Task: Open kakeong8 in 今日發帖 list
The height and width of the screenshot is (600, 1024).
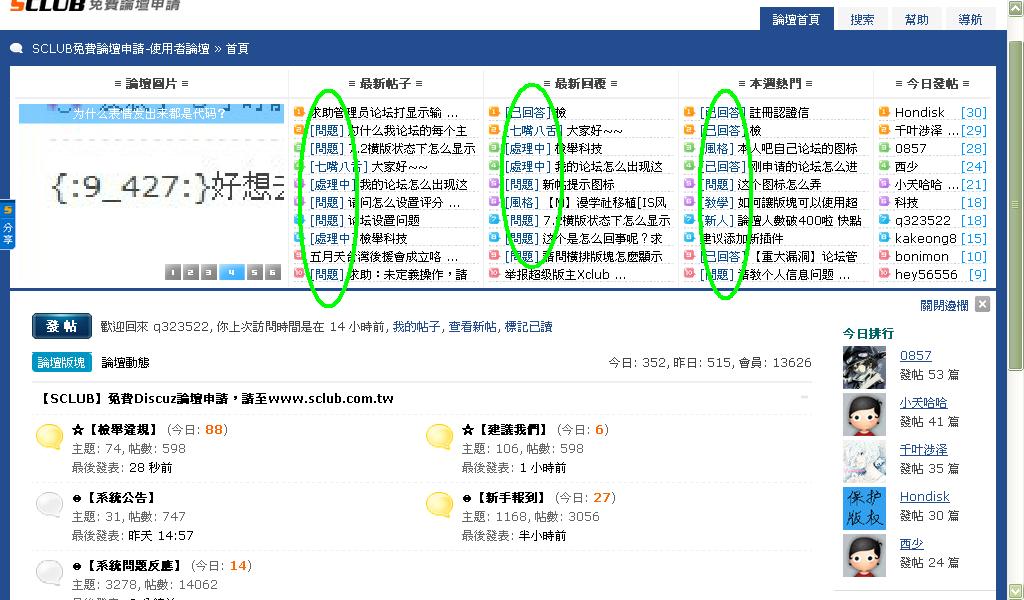Action: pos(925,238)
